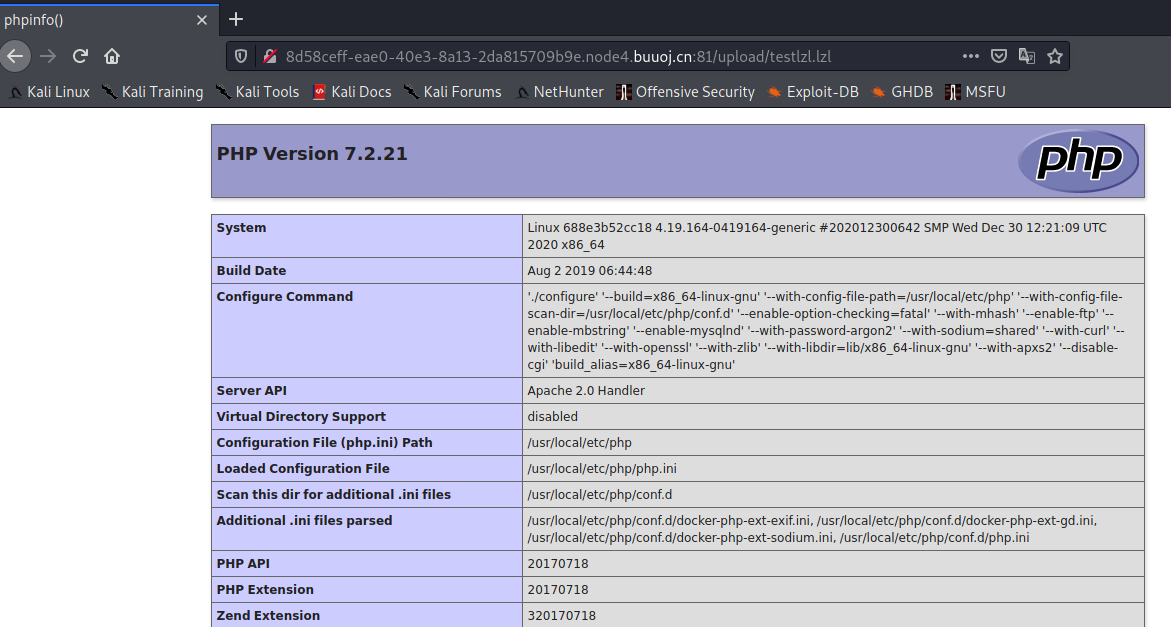Select the Build Date label
Viewport: 1171px width, 627px height.
(251, 271)
